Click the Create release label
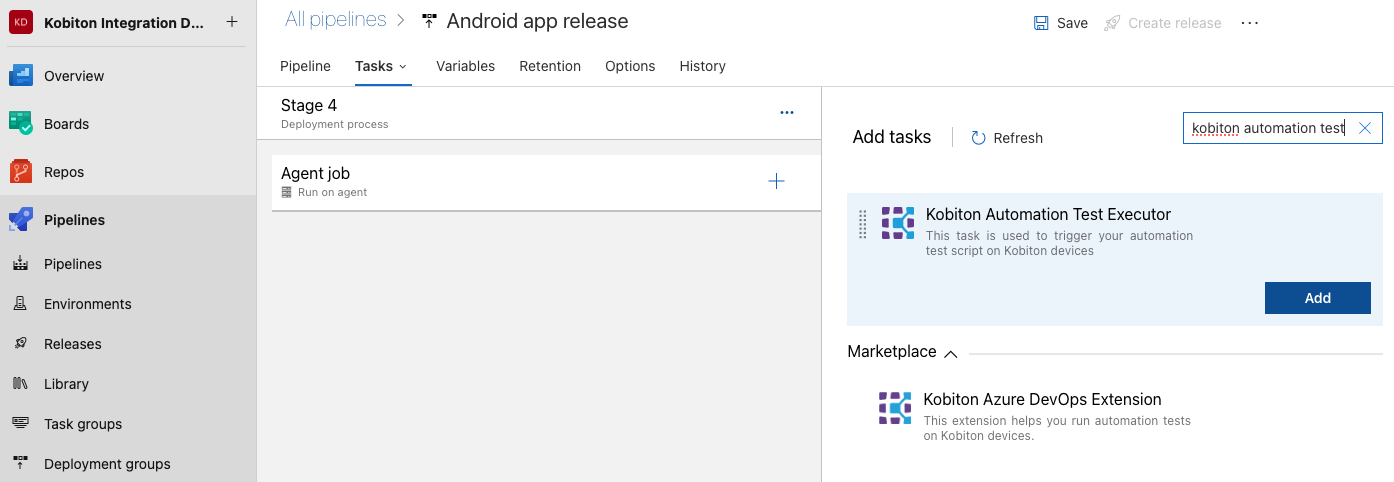This screenshot has height=482, width=1394. tap(1174, 23)
